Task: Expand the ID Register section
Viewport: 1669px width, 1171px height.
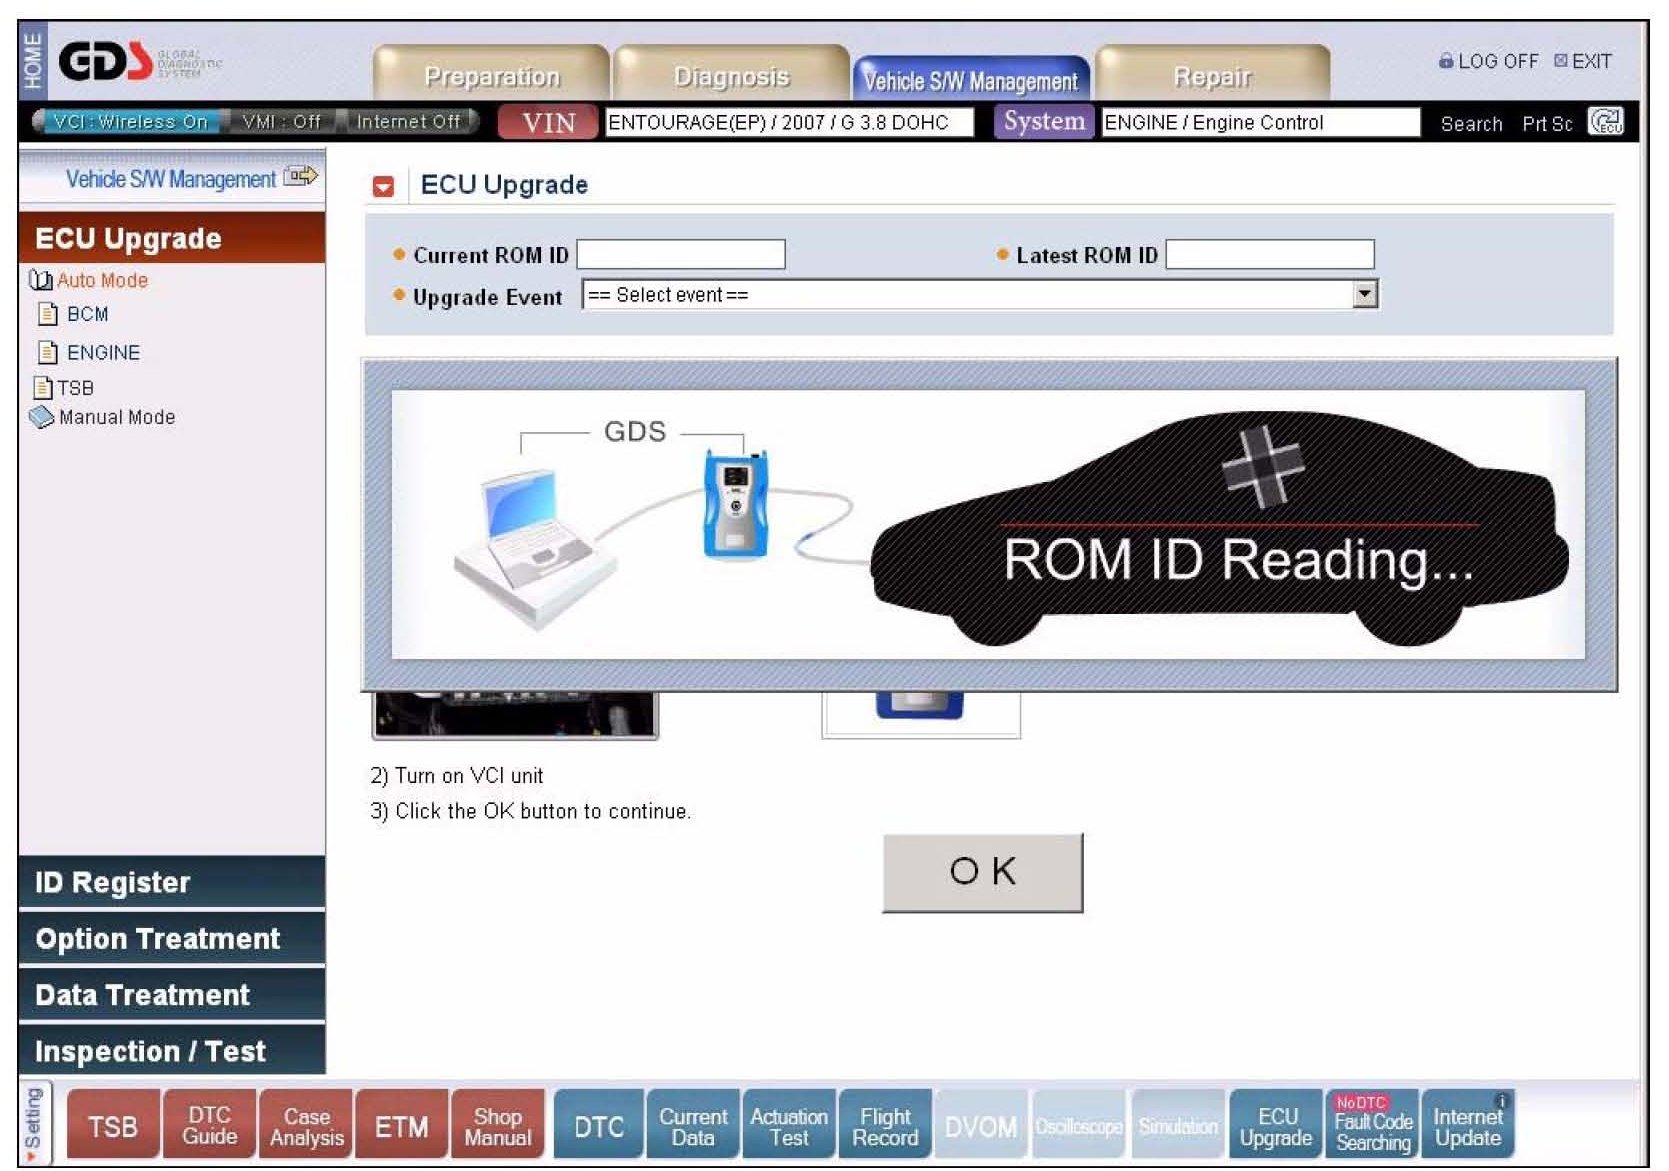Action: 171,882
